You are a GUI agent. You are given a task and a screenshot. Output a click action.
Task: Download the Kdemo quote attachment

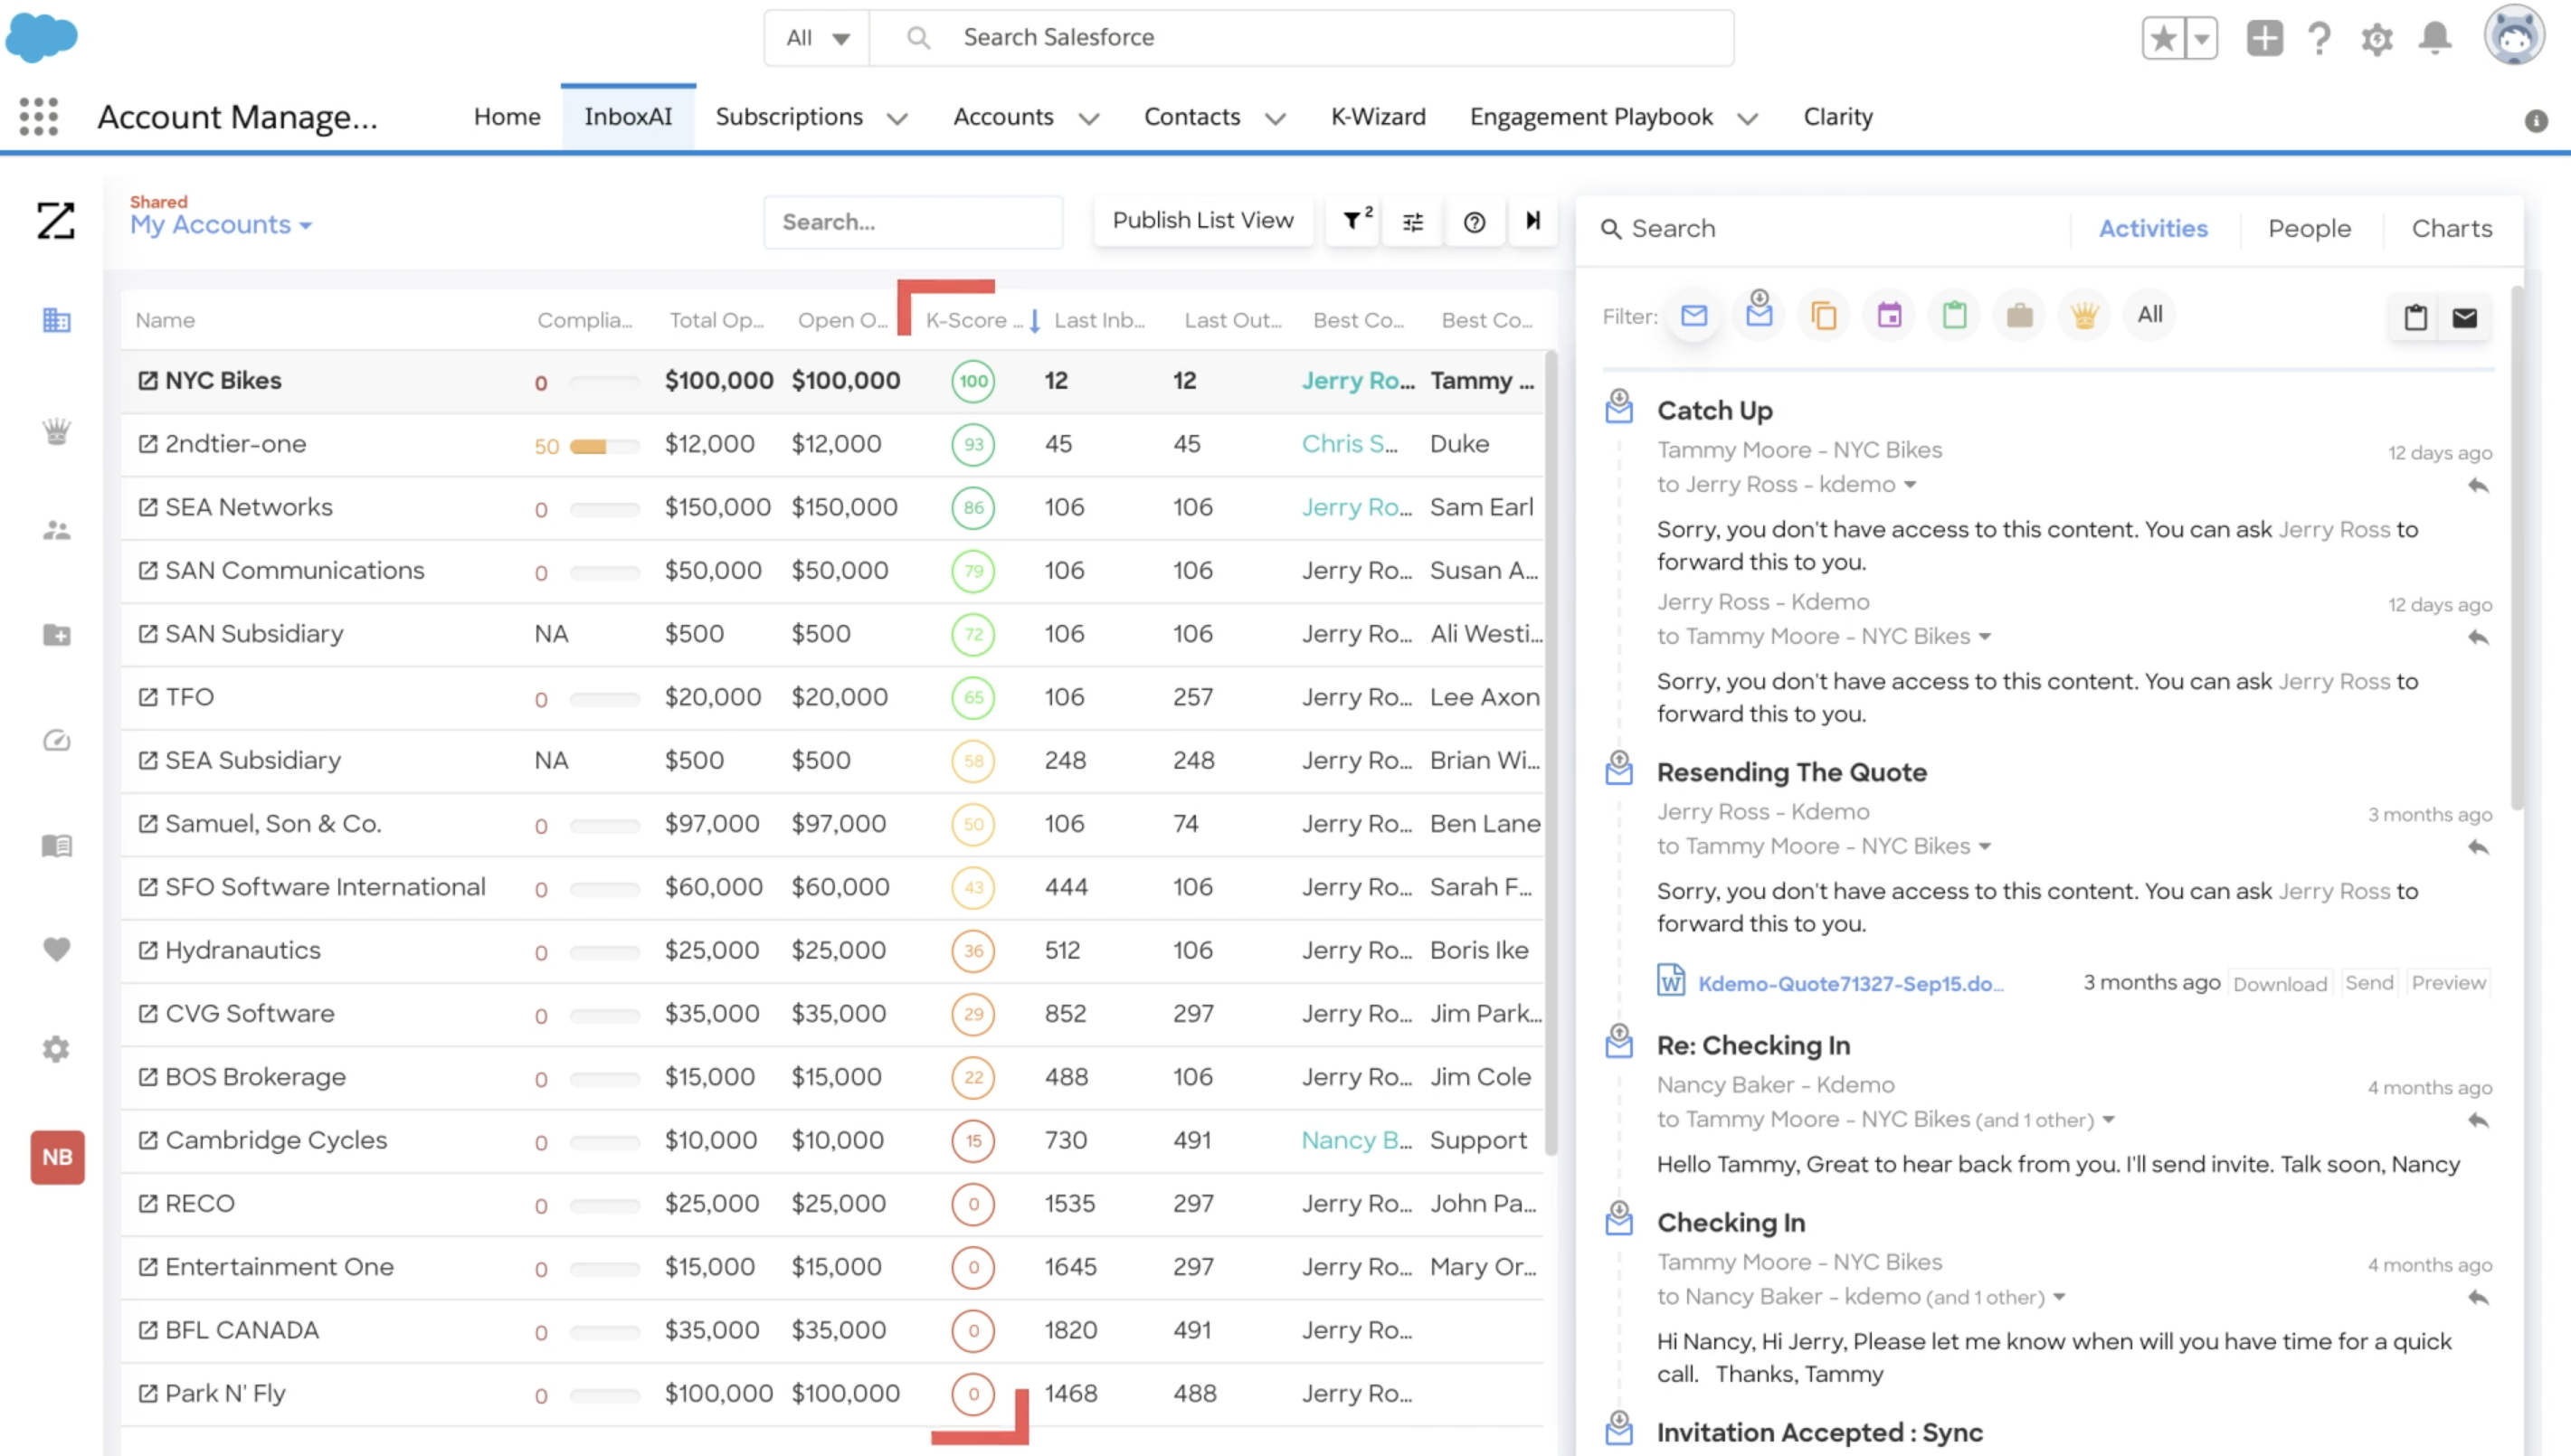(x=2279, y=984)
